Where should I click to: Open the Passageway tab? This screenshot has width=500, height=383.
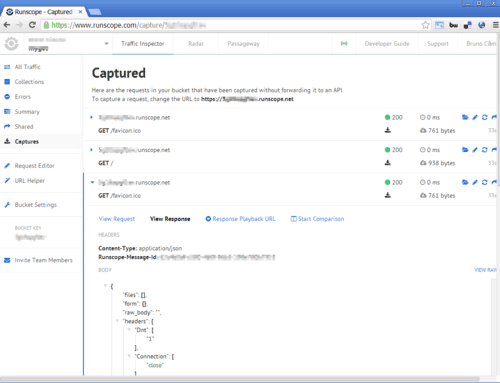244,44
